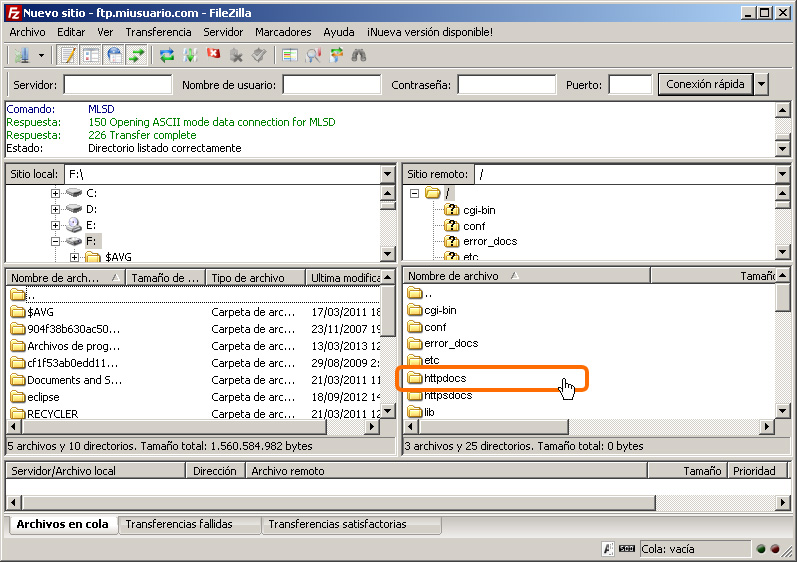Click the Conexión rápida button
Screen dimensions: 797x562
coord(705,84)
